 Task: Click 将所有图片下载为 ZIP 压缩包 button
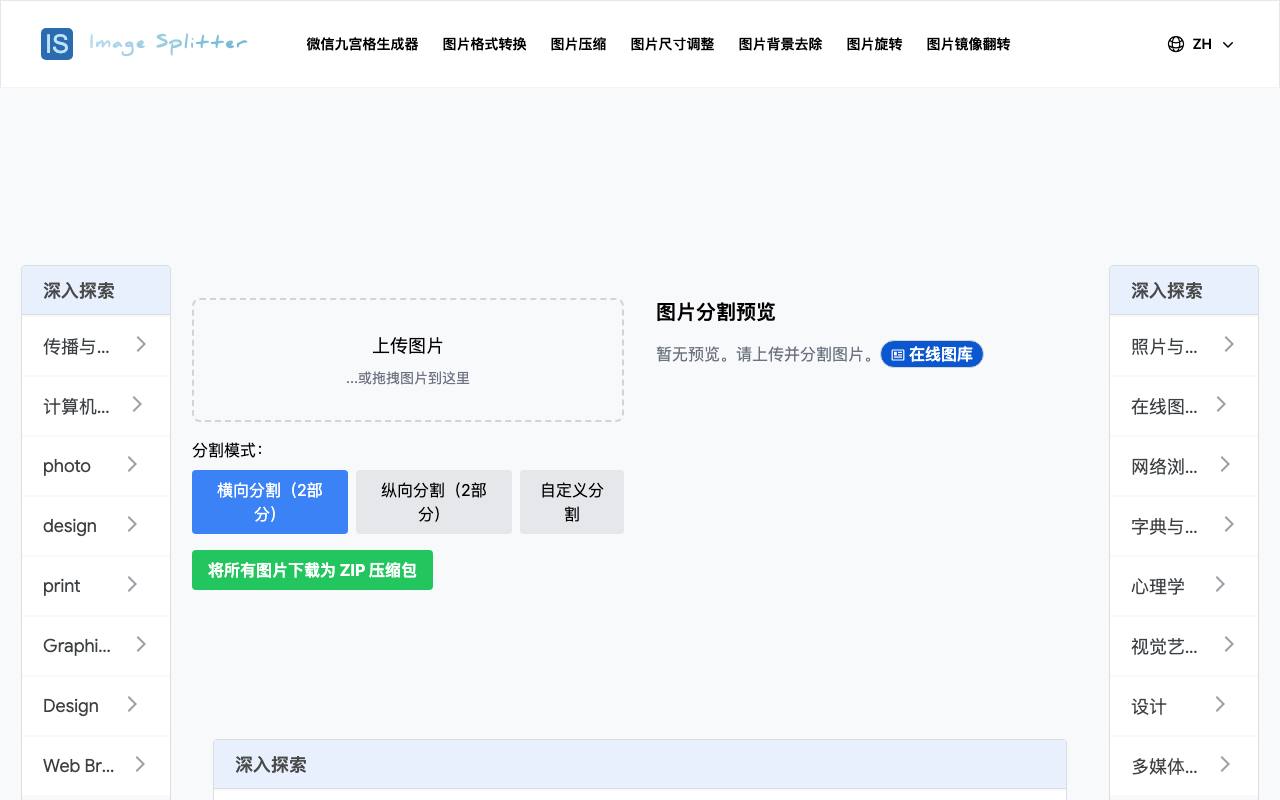312,570
